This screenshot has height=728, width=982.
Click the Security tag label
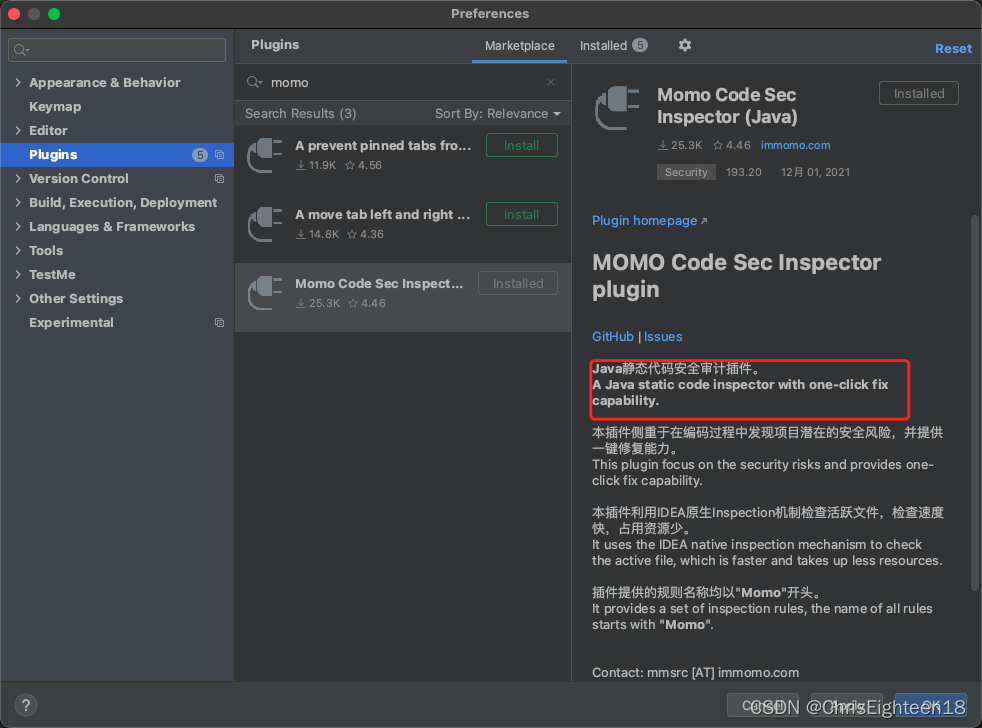(x=686, y=172)
